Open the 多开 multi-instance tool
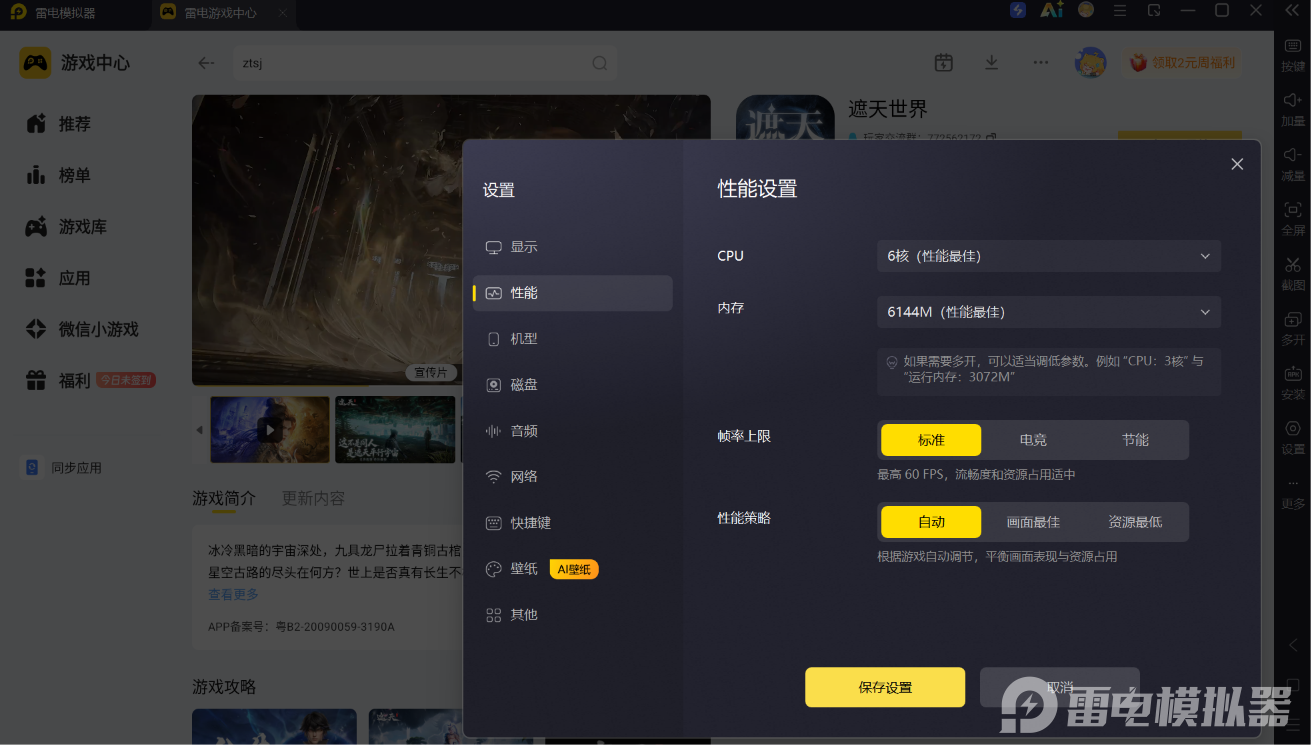Screen dimensions: 1311x745 click(x=1293, y=328)
